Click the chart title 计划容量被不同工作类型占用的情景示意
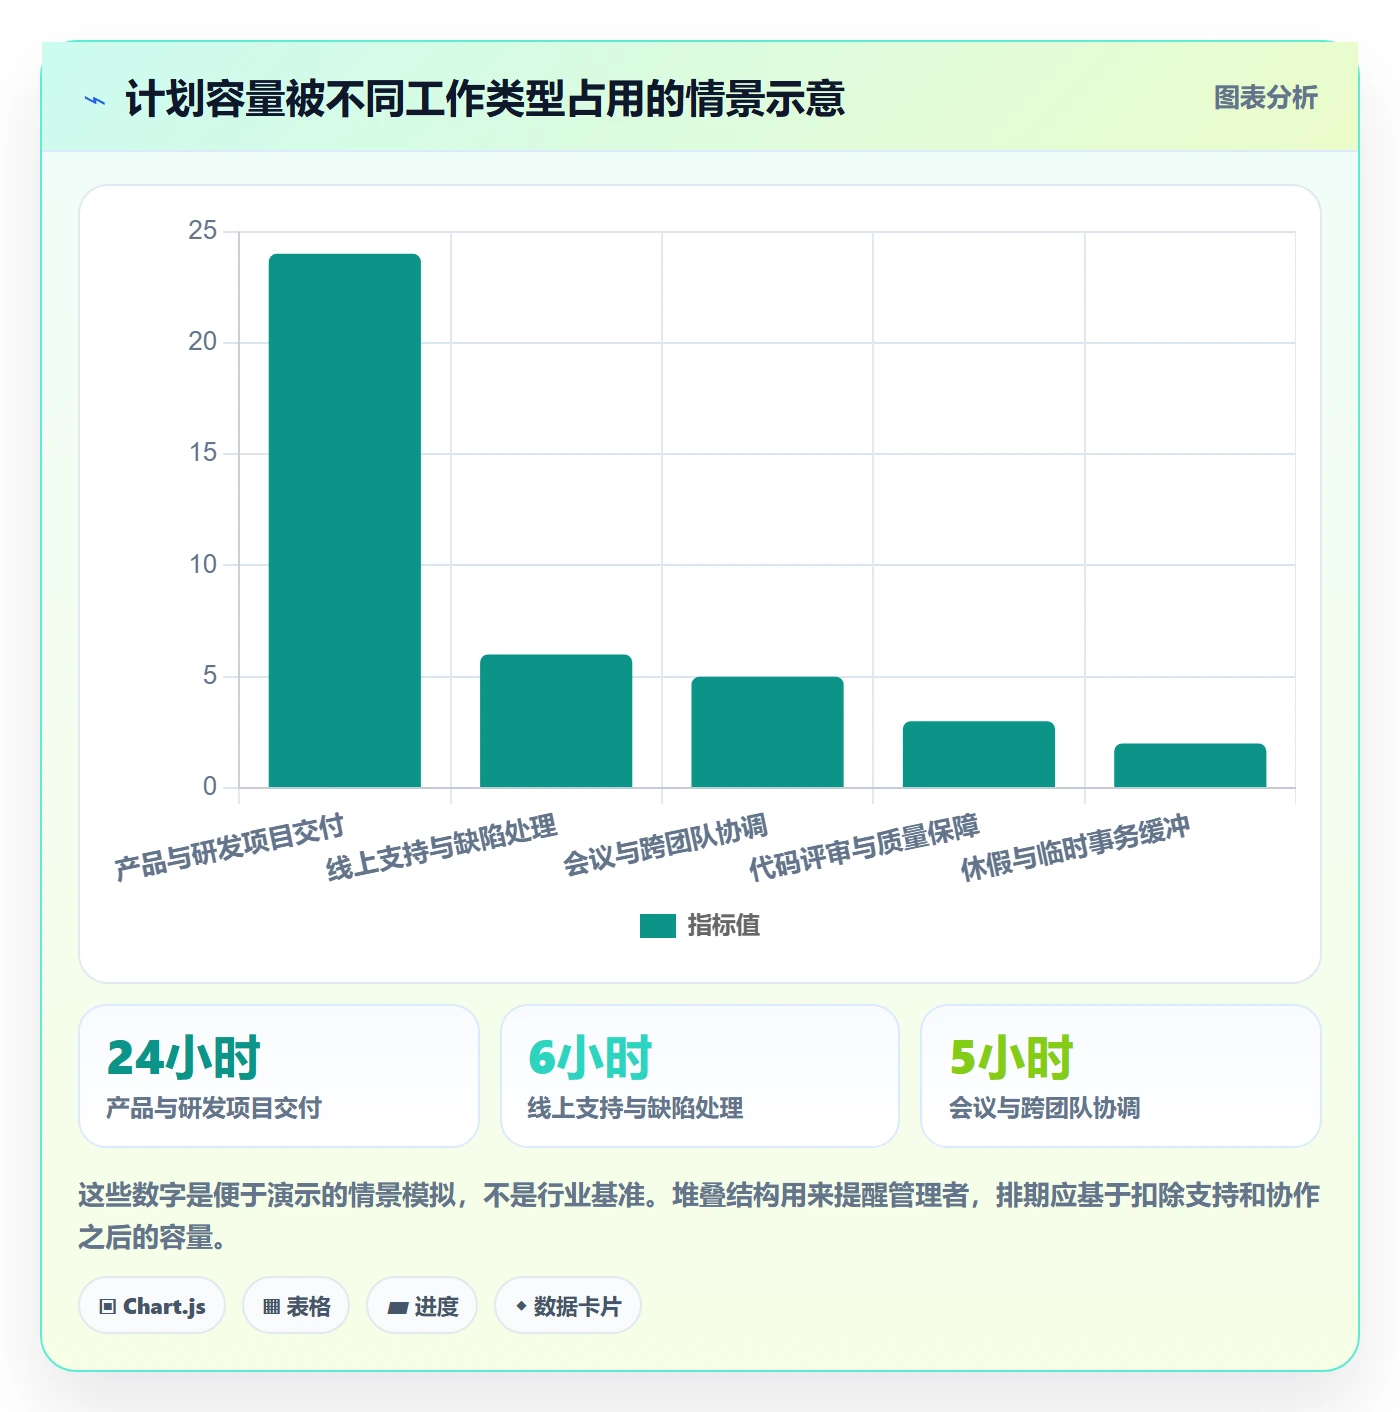Viewport: 1400px width, 1412px height. [x=485, y=99]
